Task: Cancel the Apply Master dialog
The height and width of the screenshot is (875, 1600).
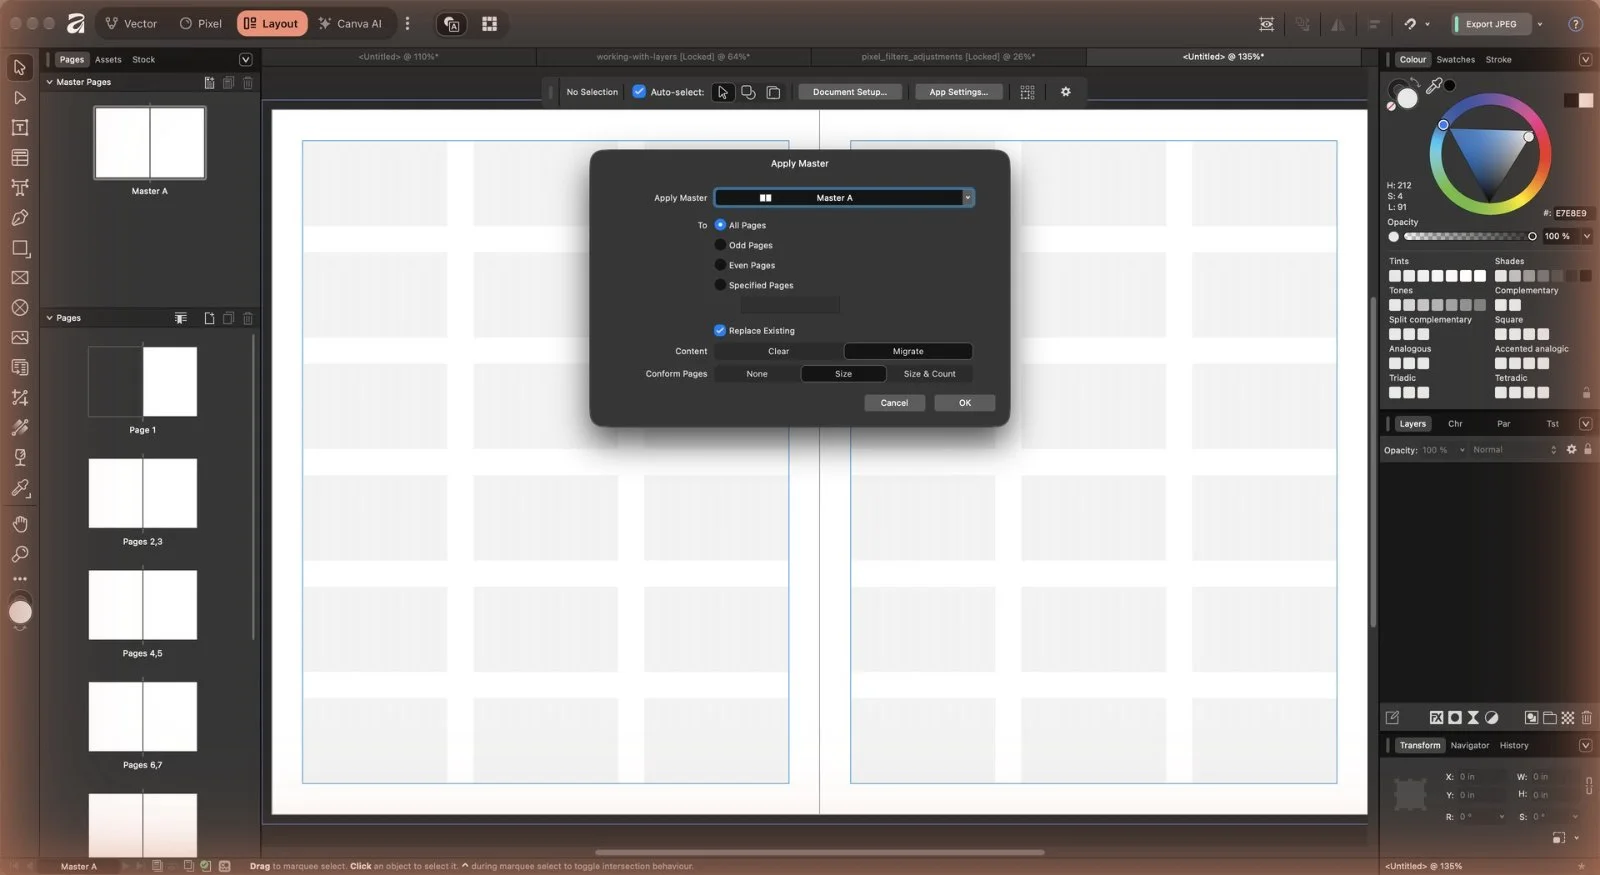Action: click(x=894, y=403)
